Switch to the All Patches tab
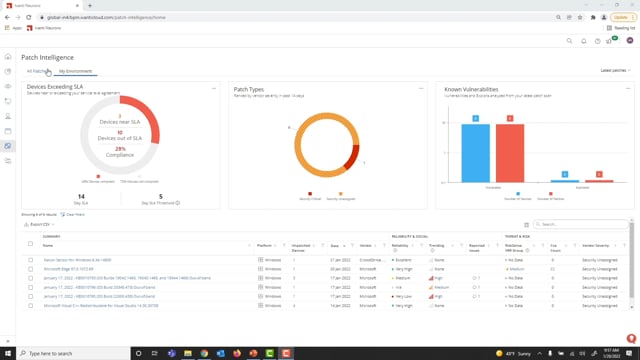The width and height of the screenshot is (640, 360). pyautogui.click(x=38, y=71)
